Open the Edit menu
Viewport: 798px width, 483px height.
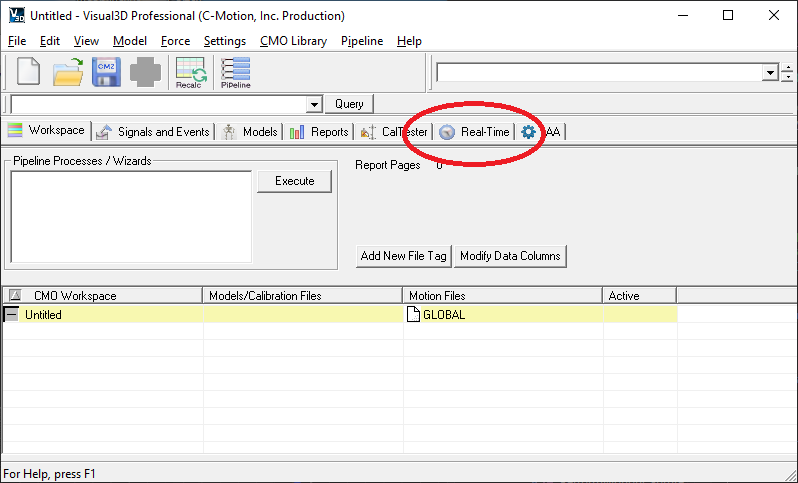50,41
